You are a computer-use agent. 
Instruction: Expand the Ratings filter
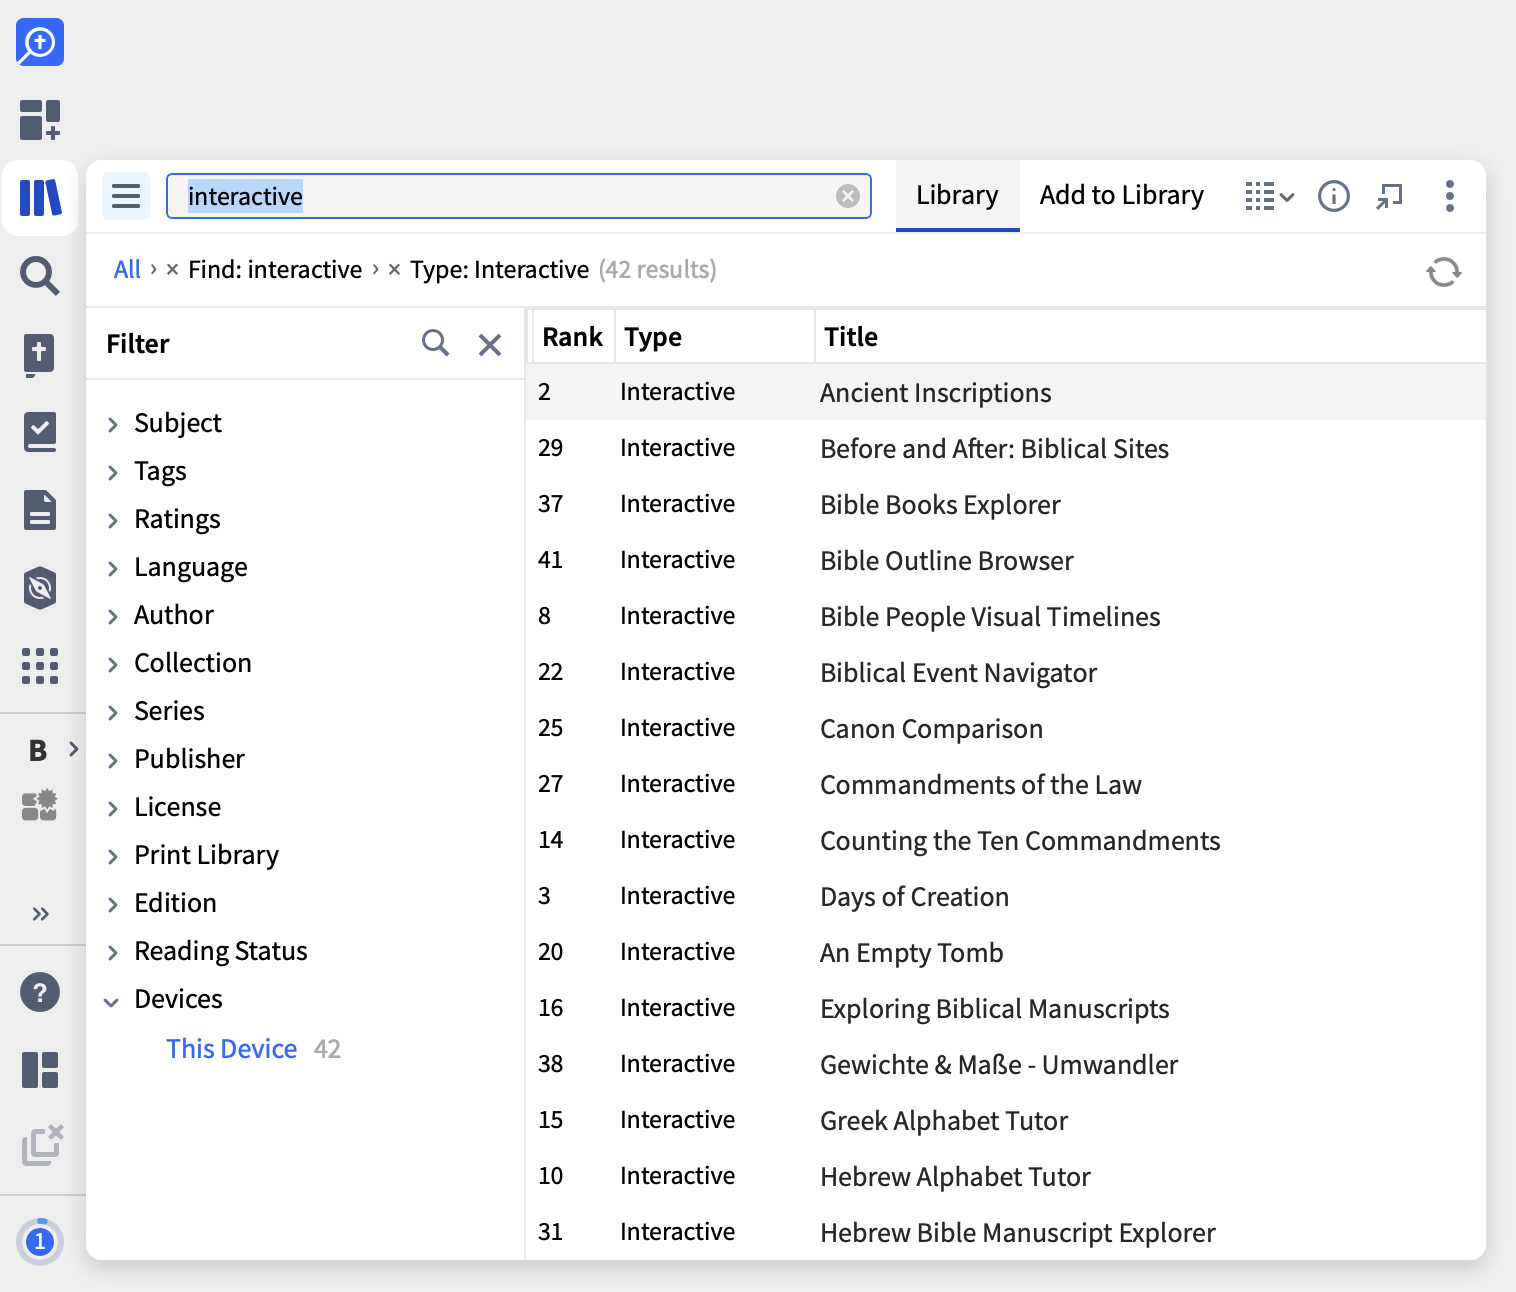112,520
